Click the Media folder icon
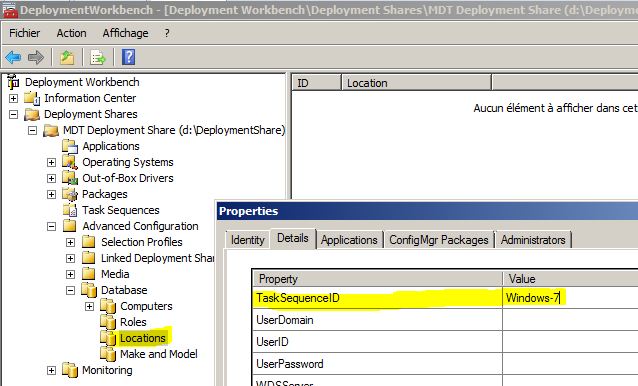 [89, 274]
